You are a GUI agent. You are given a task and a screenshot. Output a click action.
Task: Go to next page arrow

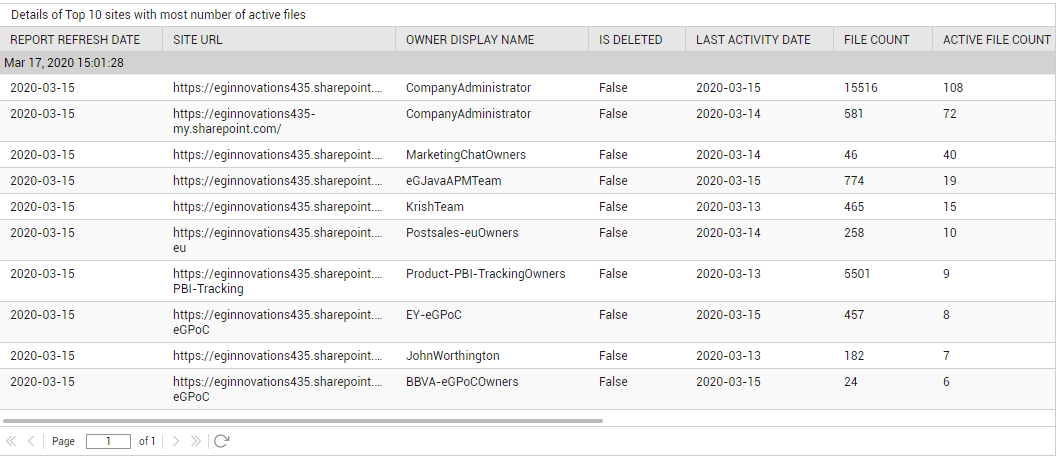[176, 441]
